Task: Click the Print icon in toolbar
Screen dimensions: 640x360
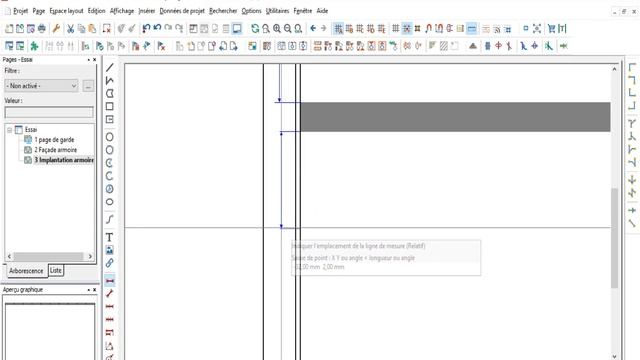Action: click(42, 29)
